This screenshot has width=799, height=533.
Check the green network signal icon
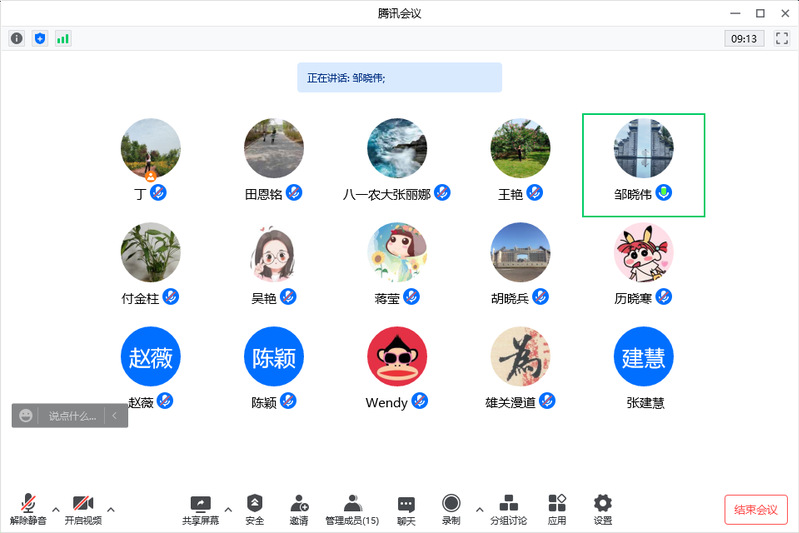(x=63, y=38)
